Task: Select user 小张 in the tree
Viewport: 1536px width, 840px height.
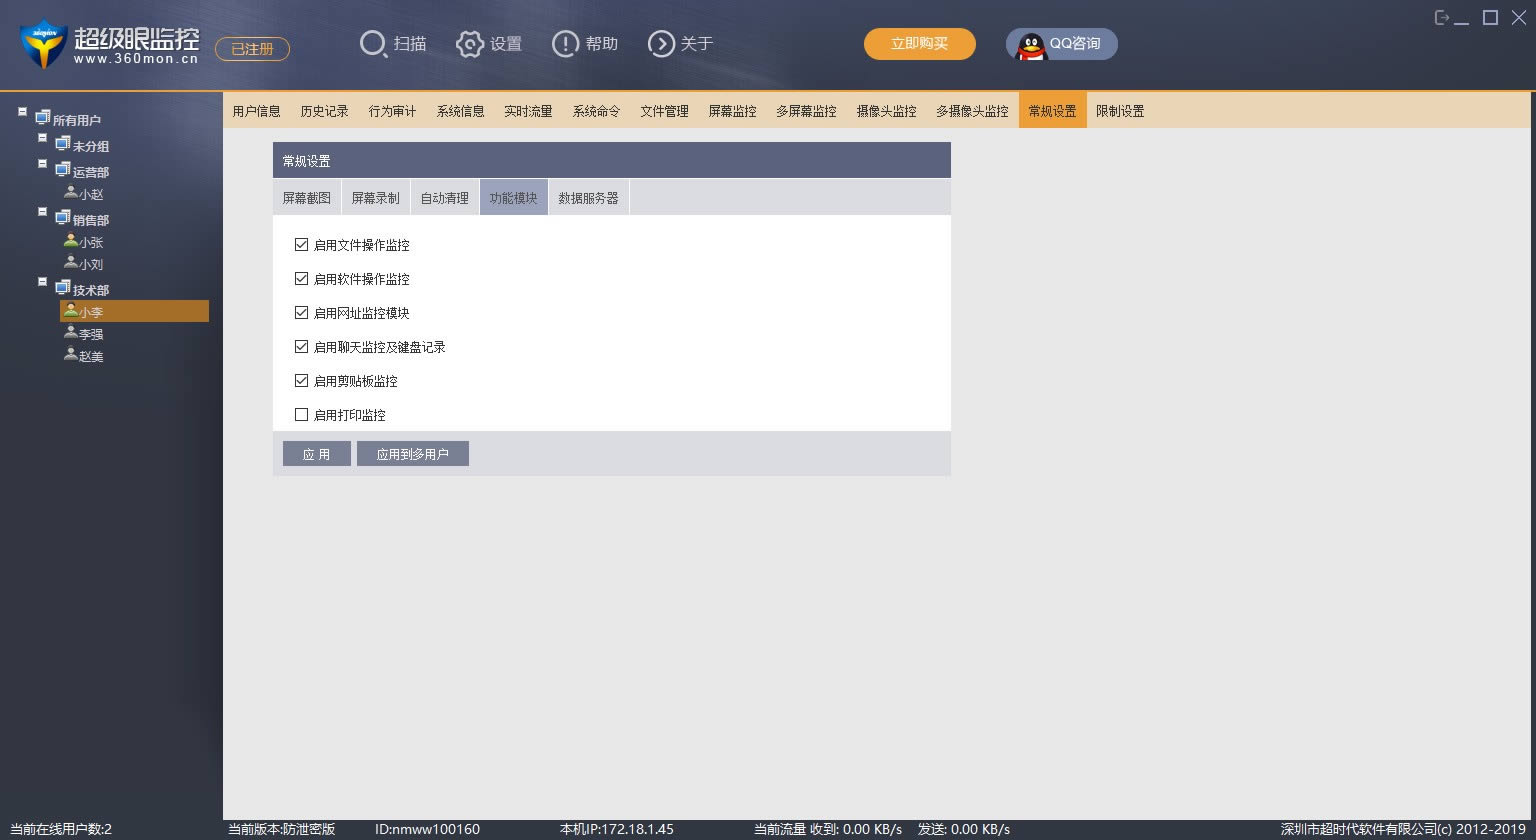Action: coord(90,242)
